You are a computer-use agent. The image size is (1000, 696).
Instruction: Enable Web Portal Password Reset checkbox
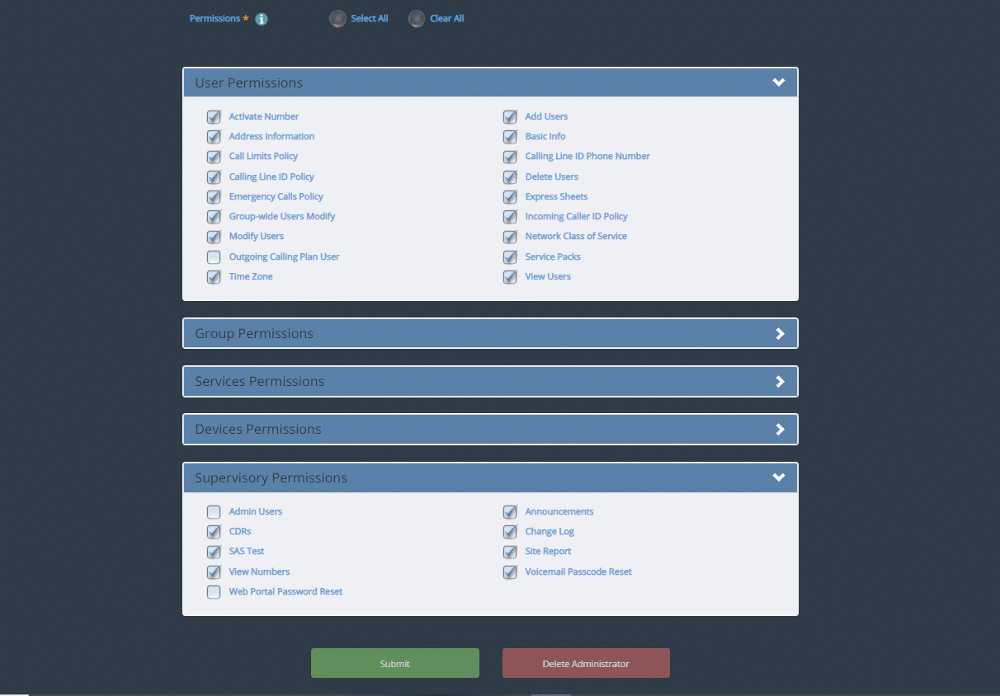213,592
